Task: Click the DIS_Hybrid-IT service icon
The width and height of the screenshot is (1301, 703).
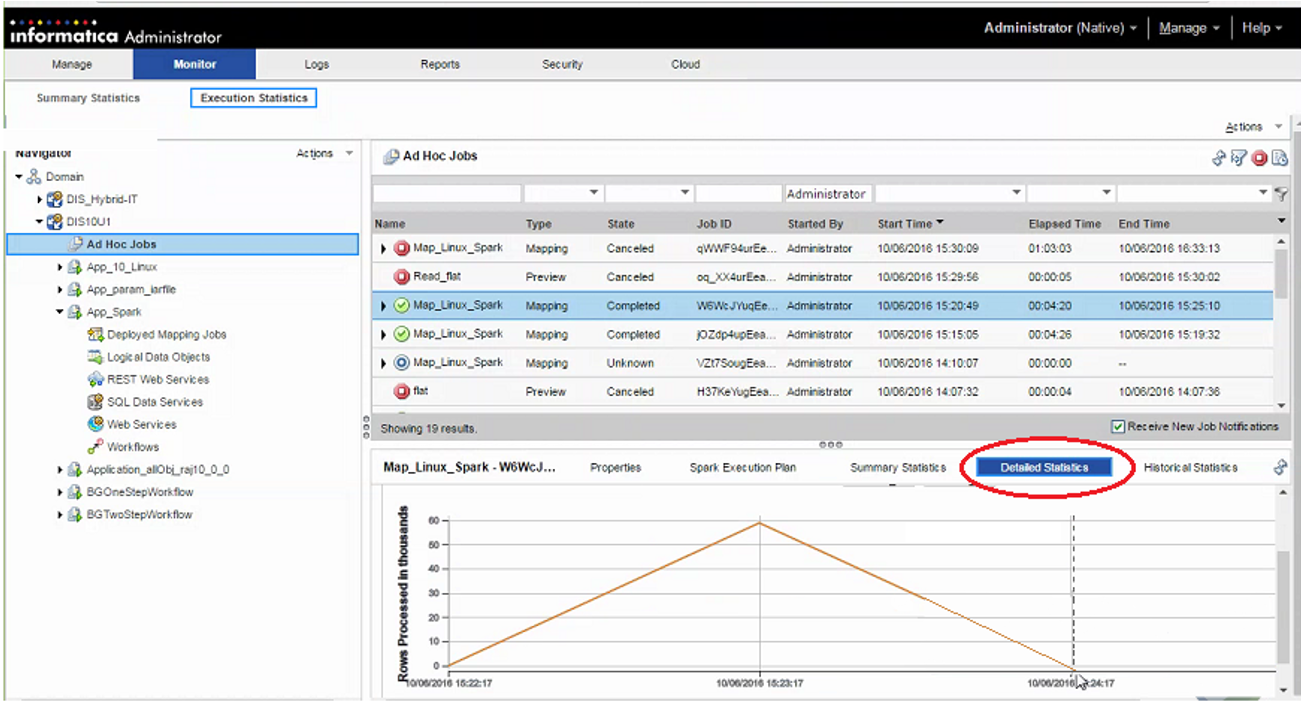Action: pyautogui.click(x=55, y=200)
